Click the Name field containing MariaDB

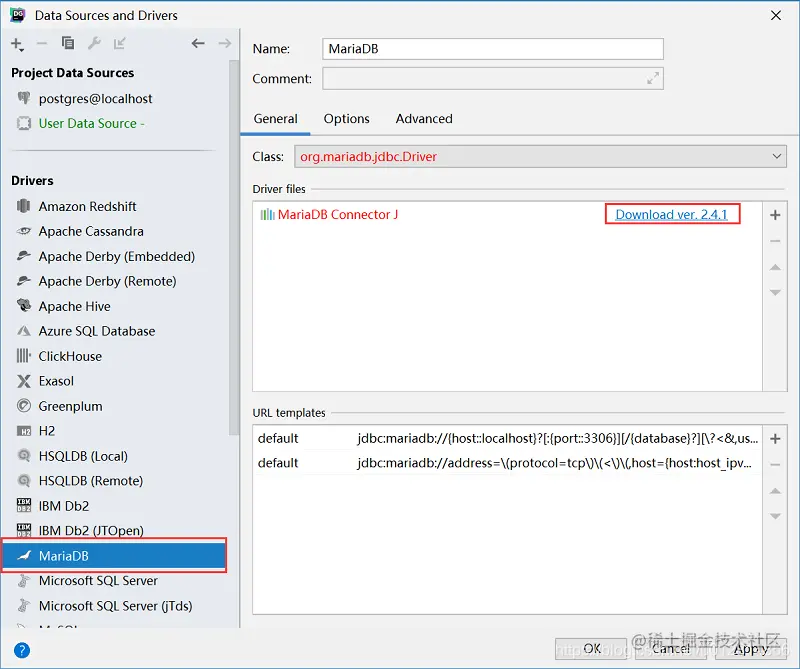click(x=493, y=49)
